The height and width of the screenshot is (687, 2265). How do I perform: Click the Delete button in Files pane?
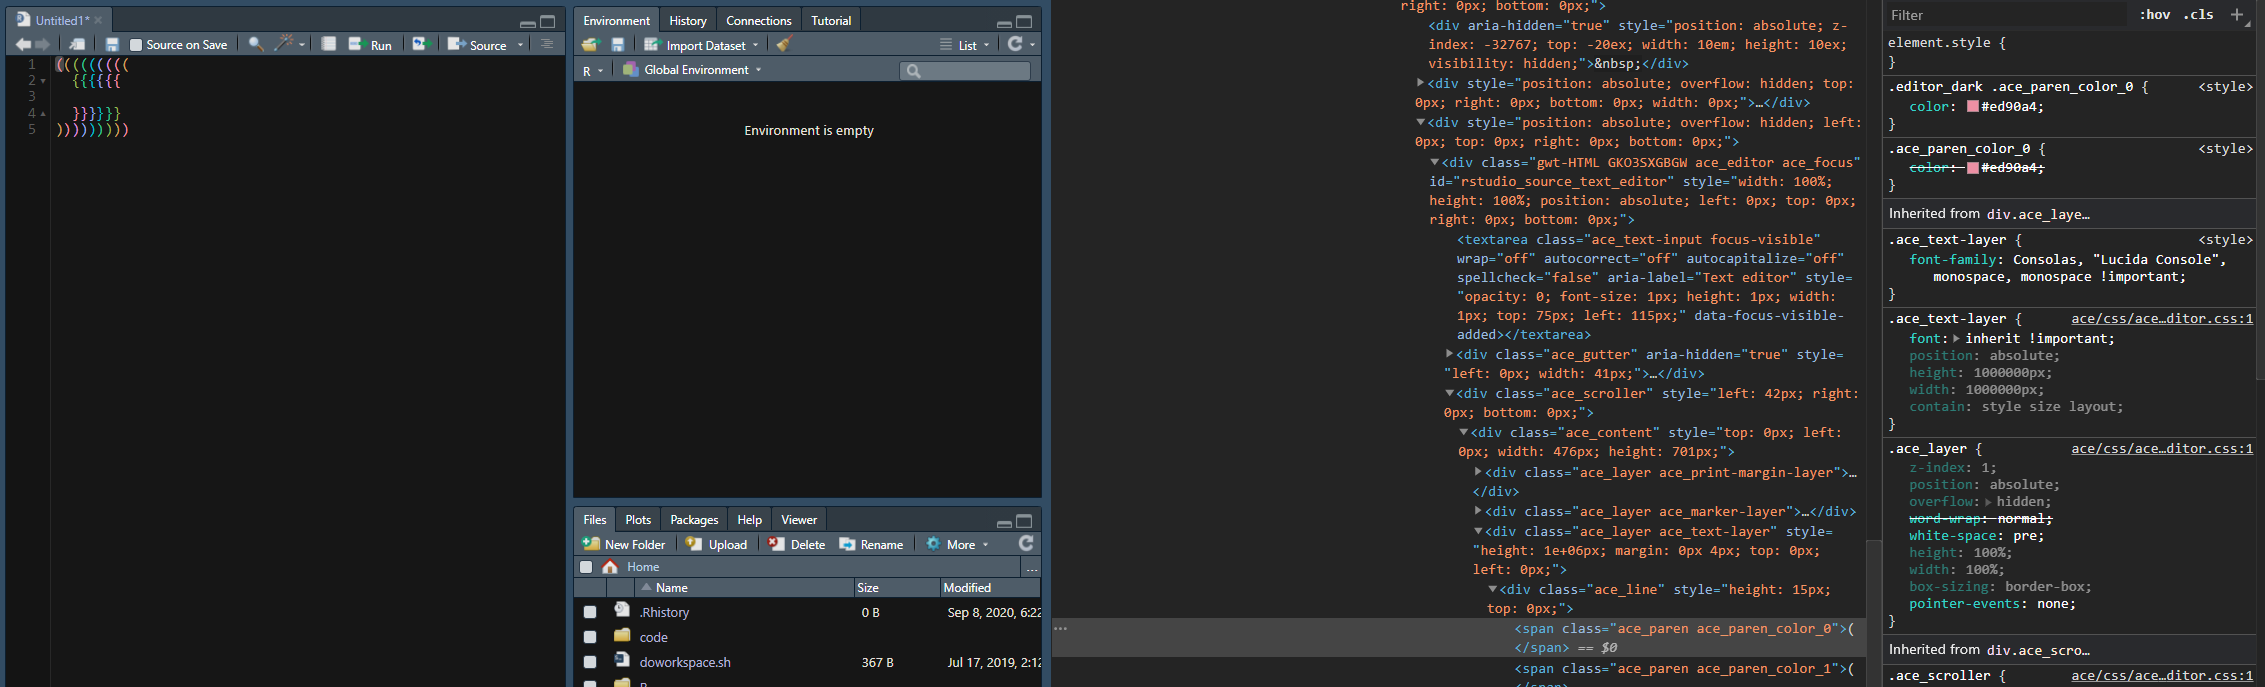(797, 544)
